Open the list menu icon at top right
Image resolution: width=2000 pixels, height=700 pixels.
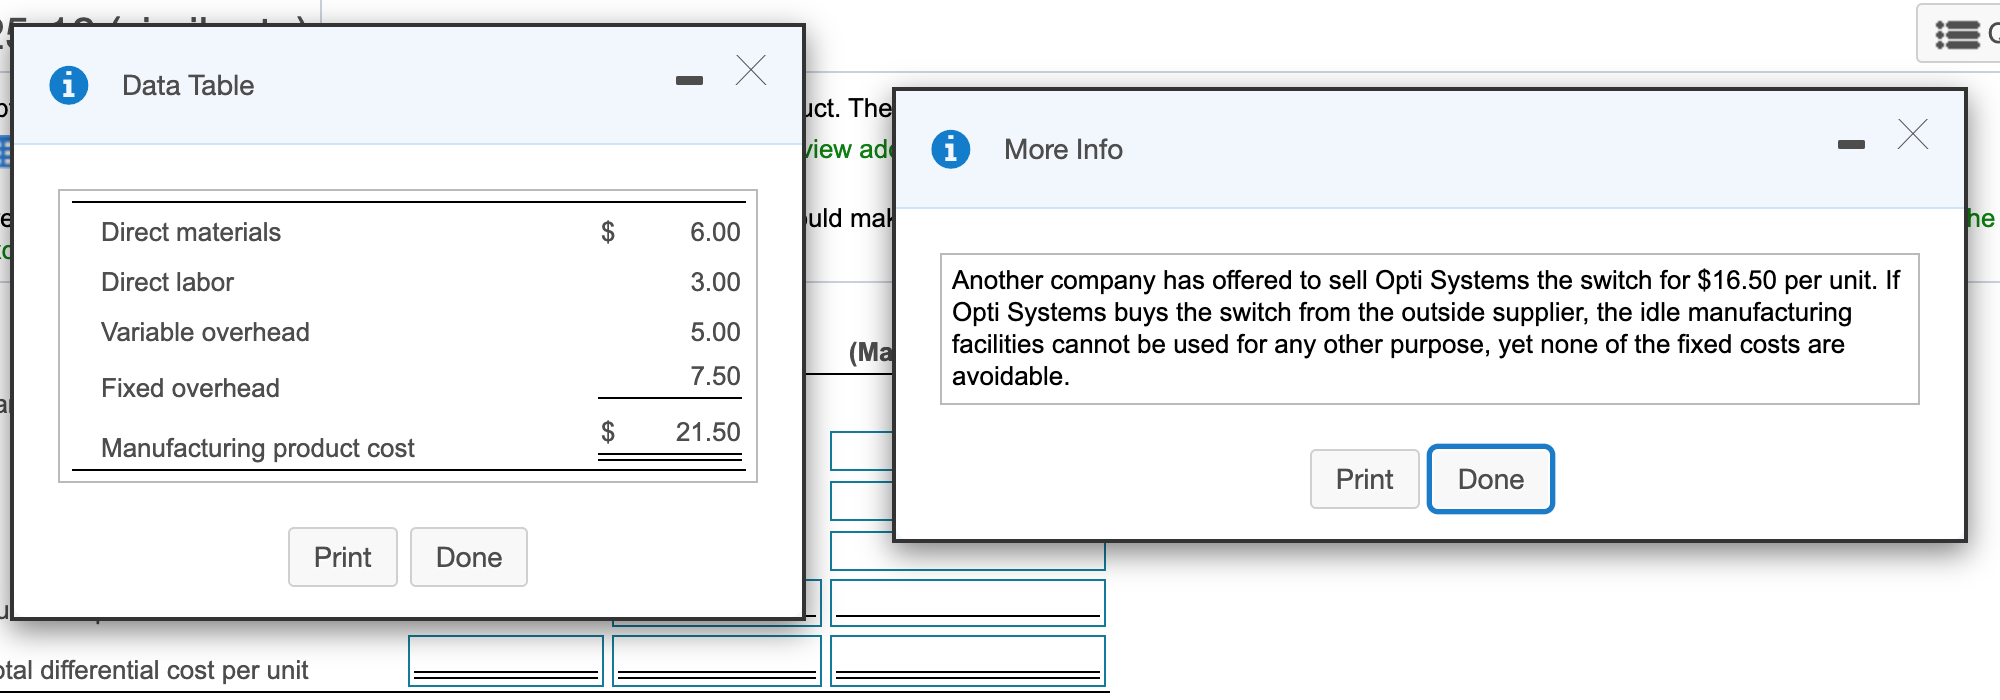click(1957, 34)
